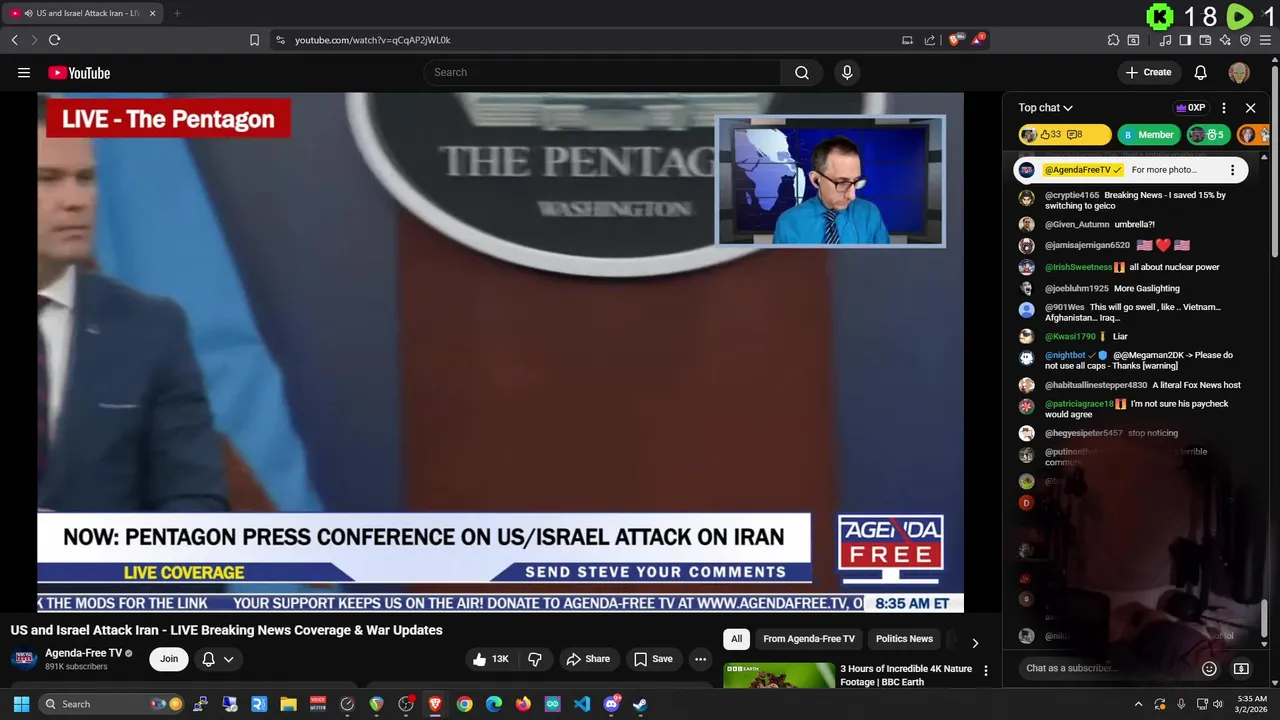This screenshot has height=720, width=1280.
Task: Share page via address bar share icon
Action: 930,40
